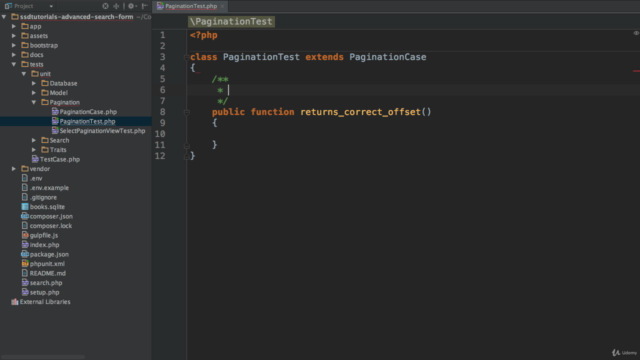640x360 pixels.
Task: Open .env file in tree
Action: pos(36,178)
